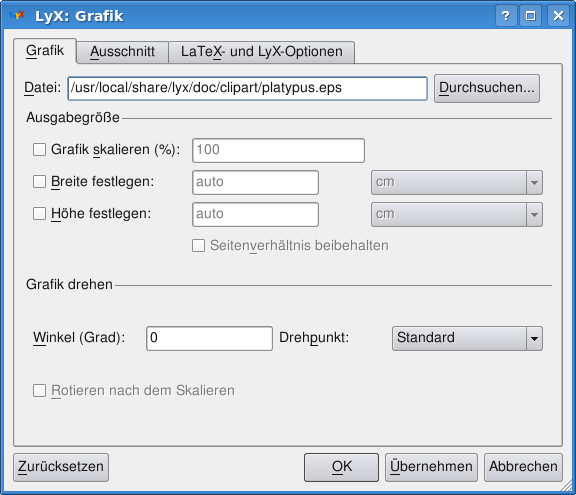
Task: Close the Grafik dialog with X icon
Action: click(x=558, y=16)
